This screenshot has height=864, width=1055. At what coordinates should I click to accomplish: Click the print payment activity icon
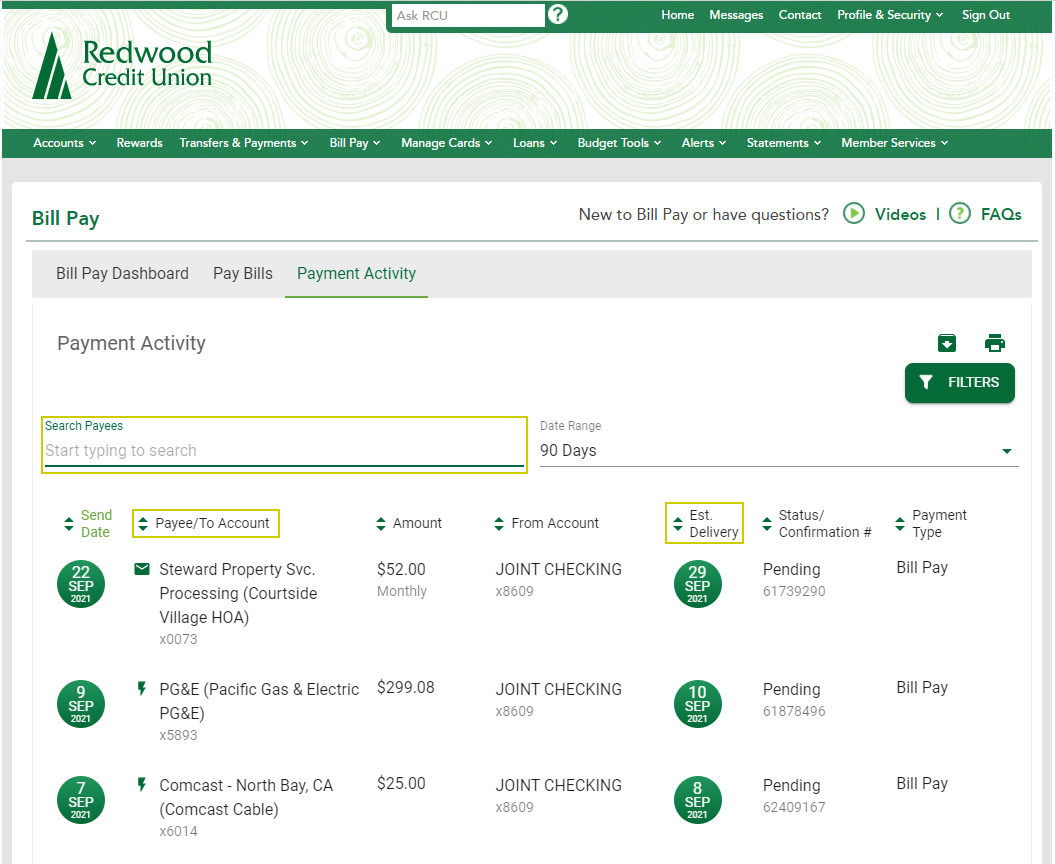tap(994, 343)
